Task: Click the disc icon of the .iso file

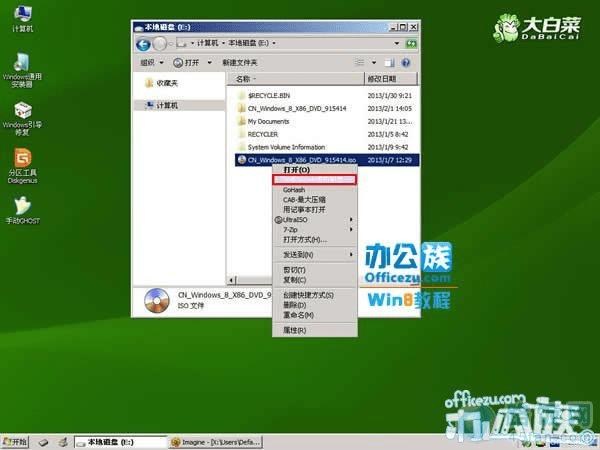Action: [241, 160]
